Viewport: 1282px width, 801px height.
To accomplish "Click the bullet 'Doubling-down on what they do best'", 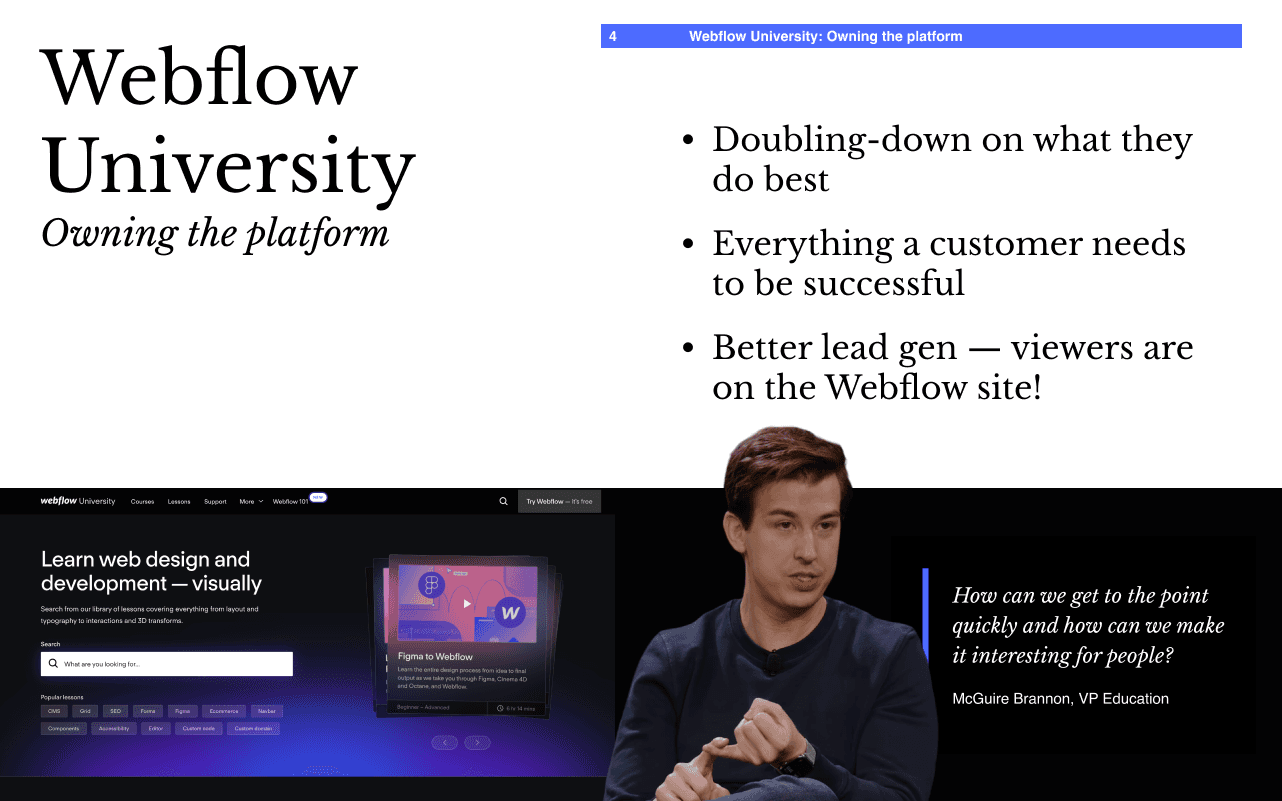I will pos(952,159).
